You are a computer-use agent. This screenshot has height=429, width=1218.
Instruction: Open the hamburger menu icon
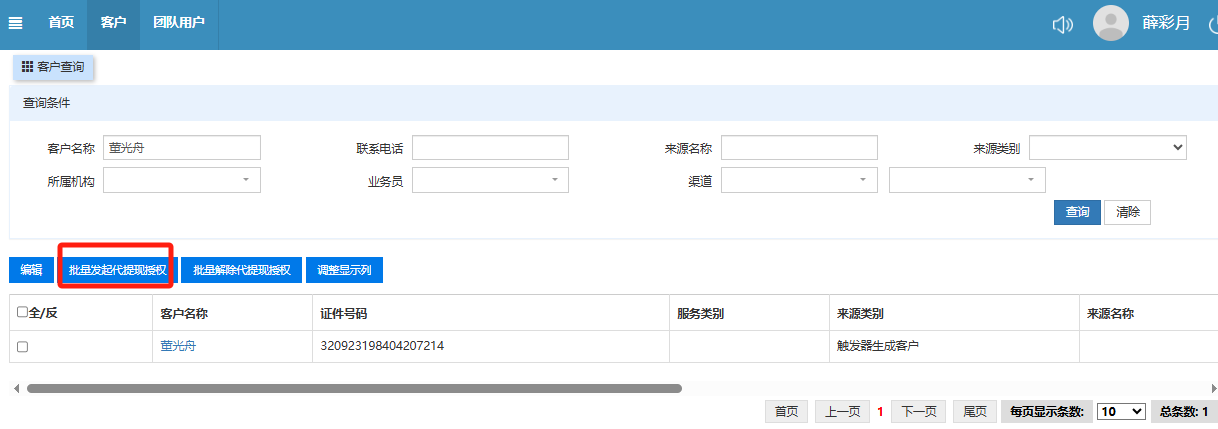pos(15,23)
